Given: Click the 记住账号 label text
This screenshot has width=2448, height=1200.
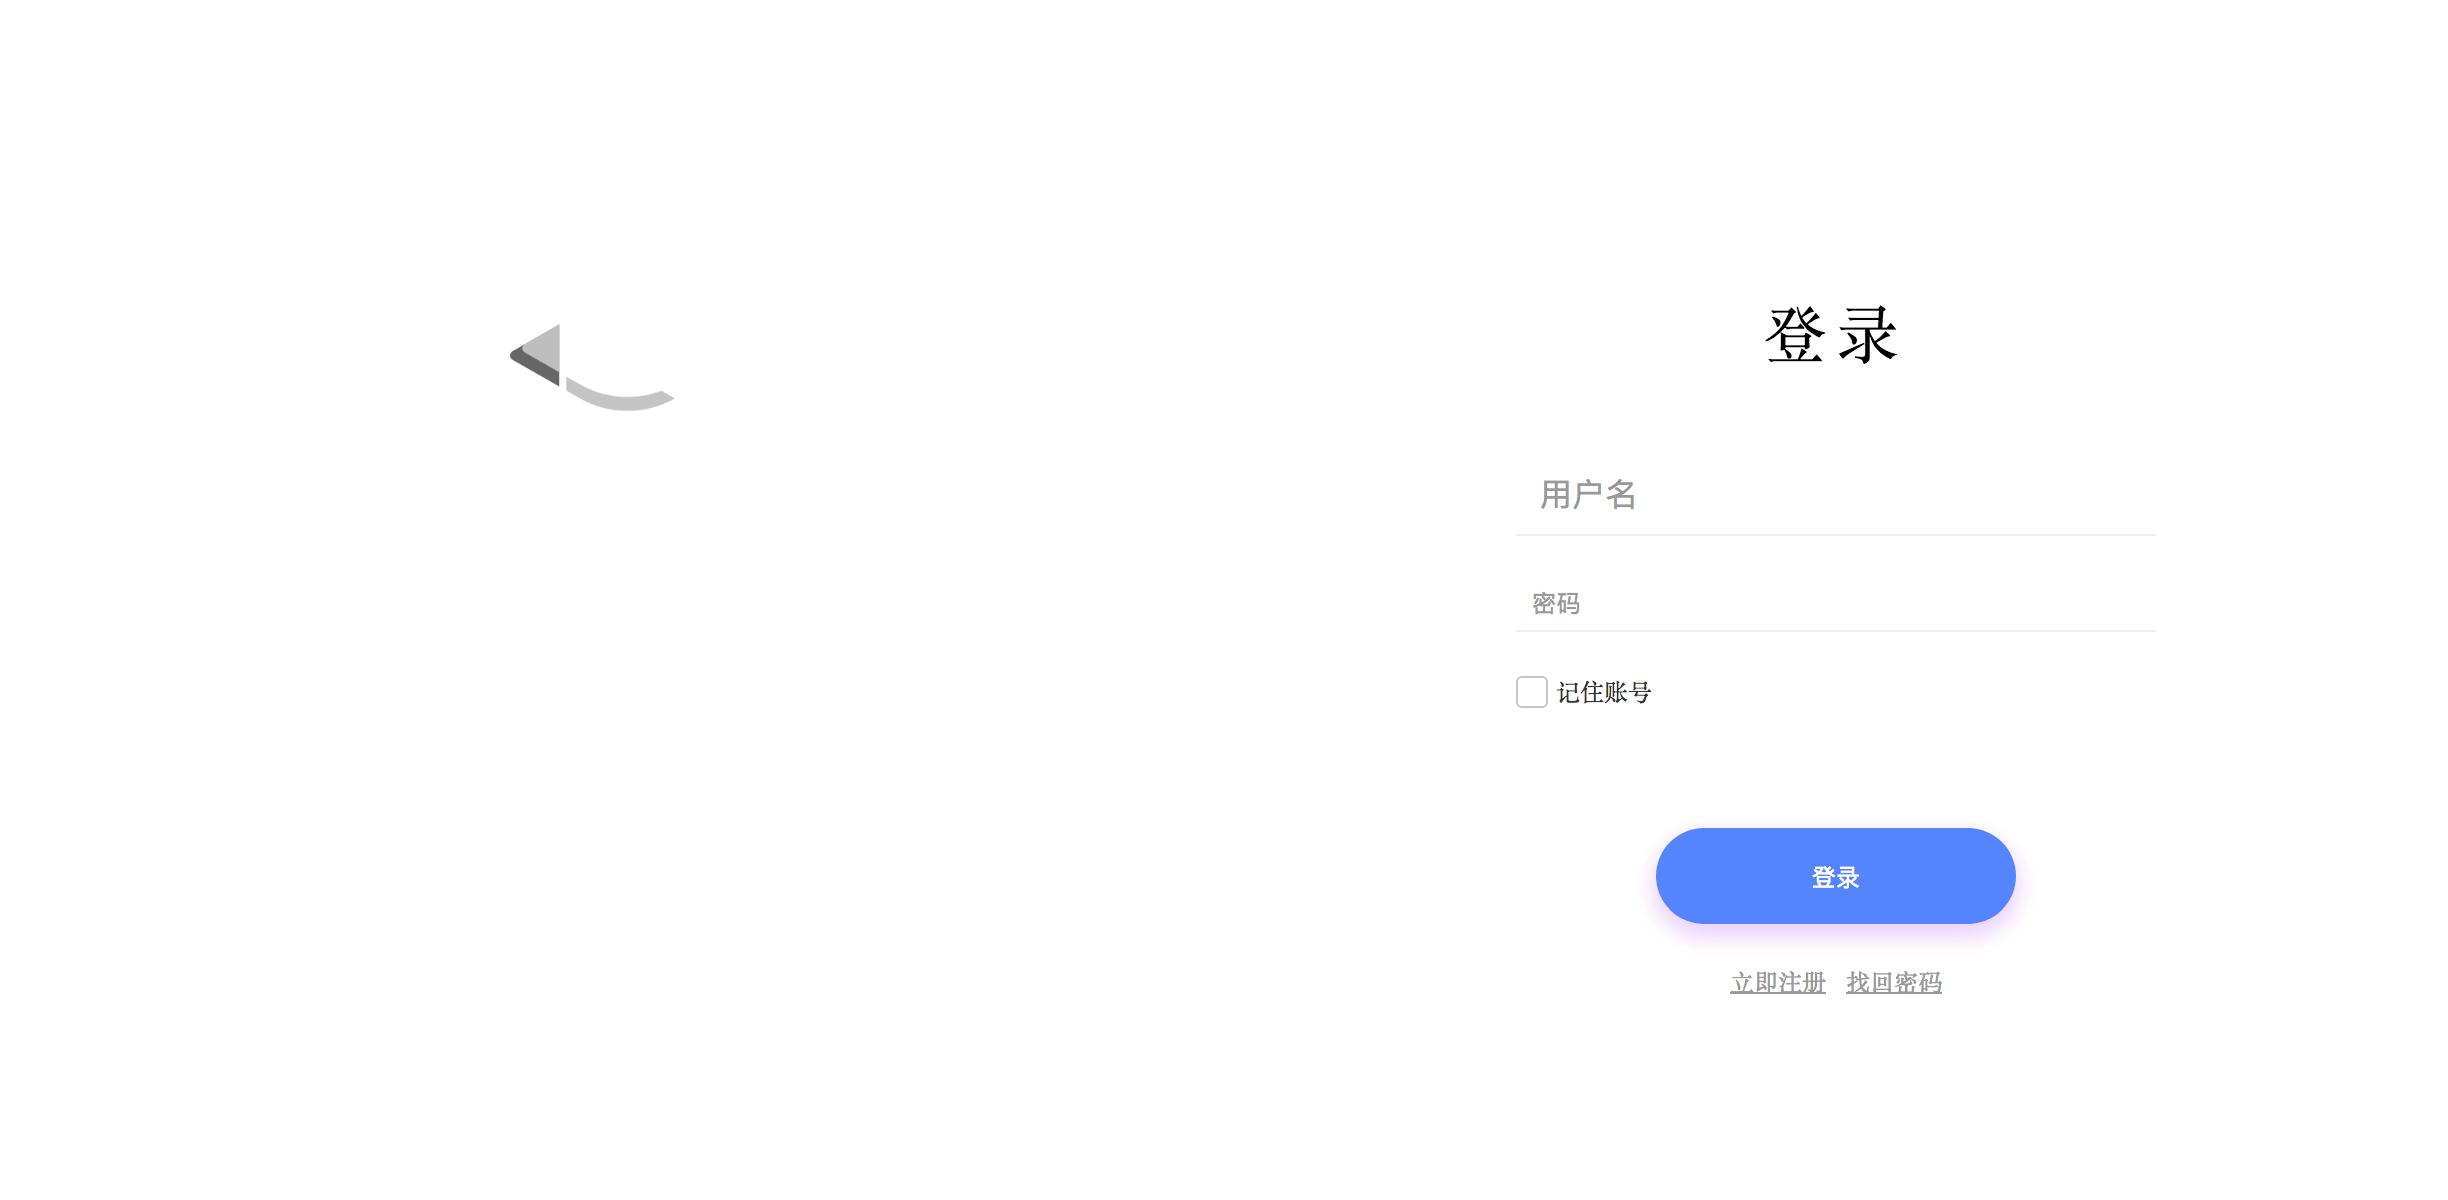Looking at the screenshot, I should [x=1604, y=692].
